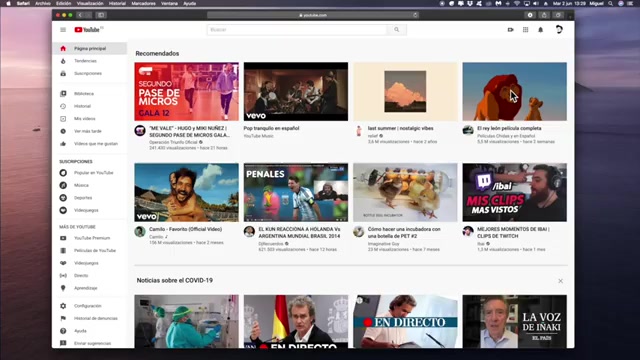Toggle Safari sidebar button
This screenshot has width=640, height=360.
click(x=101, y=15)
